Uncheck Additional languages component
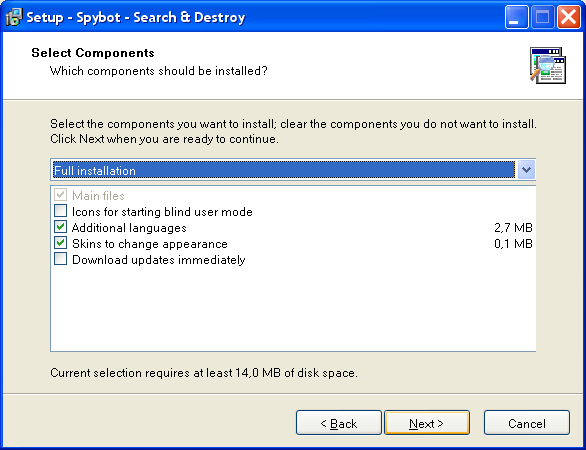 [x=61, y=227]
